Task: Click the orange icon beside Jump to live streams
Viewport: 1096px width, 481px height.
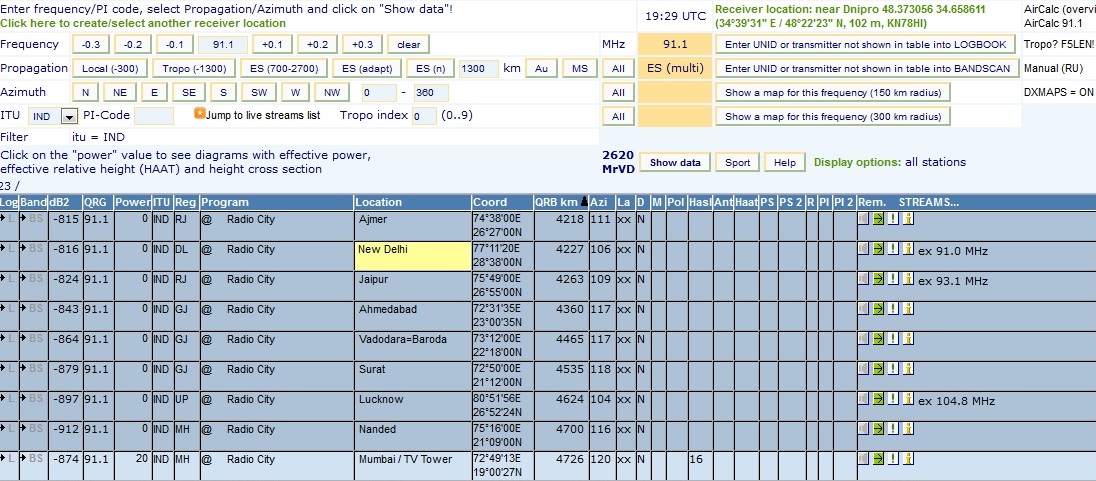Action: 199,113
